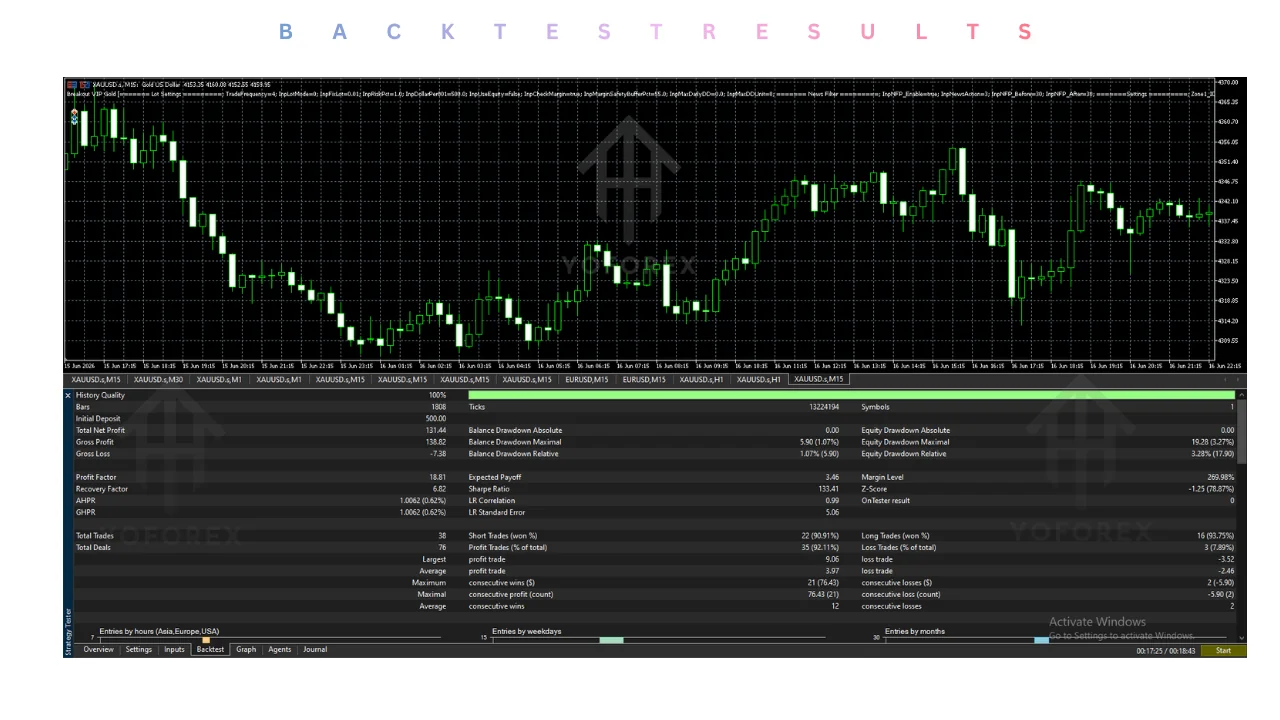Click the Short Trades (won %) label

coord(503,536)
